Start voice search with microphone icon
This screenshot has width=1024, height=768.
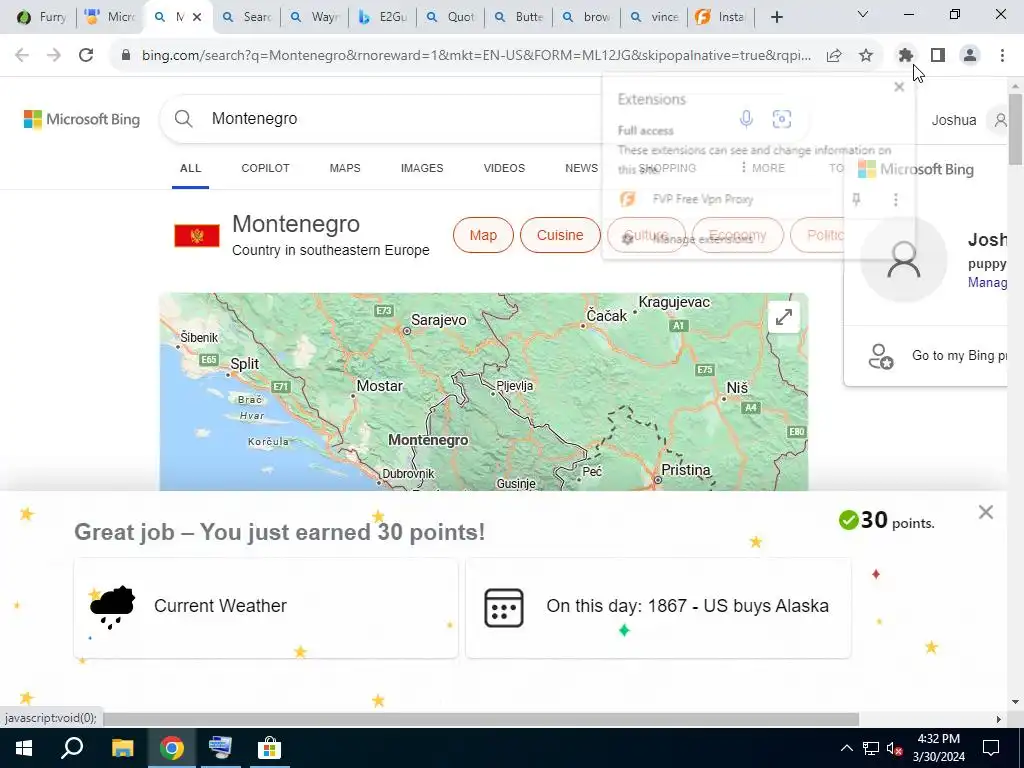click(746, 119)
